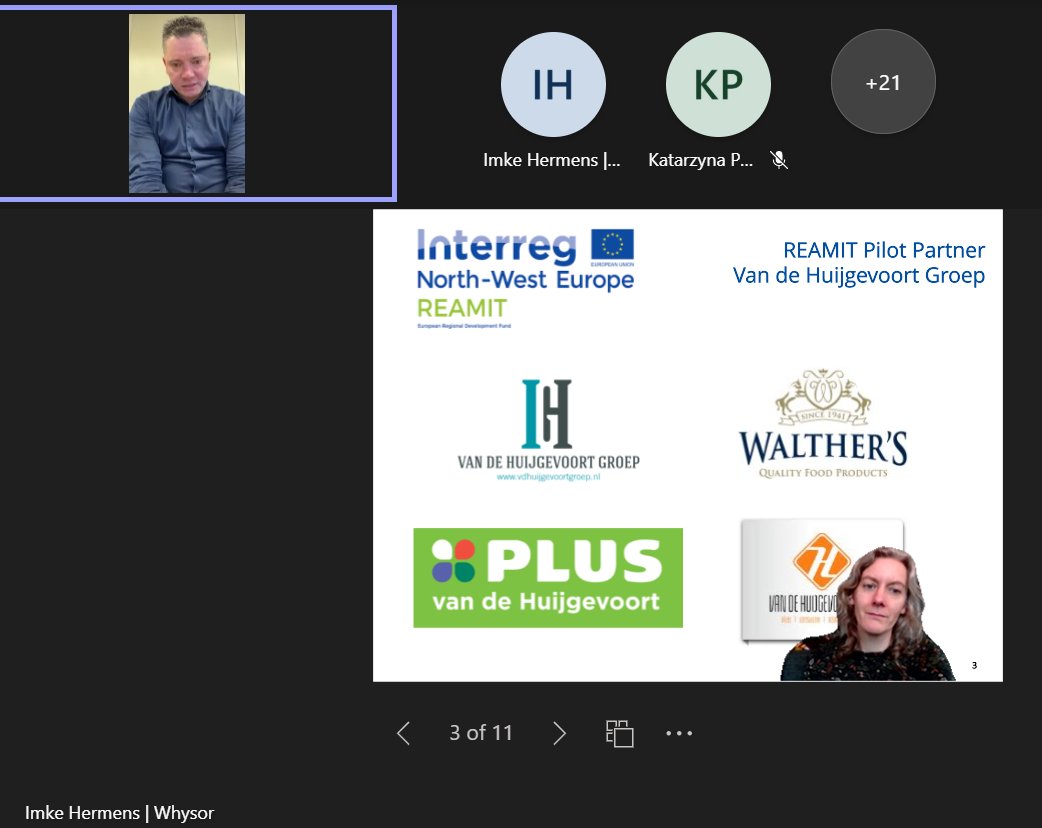Click the Walther's Quality Food Products logo
The width and height of the screenshot is (1042, 828).
pos(823,423)
